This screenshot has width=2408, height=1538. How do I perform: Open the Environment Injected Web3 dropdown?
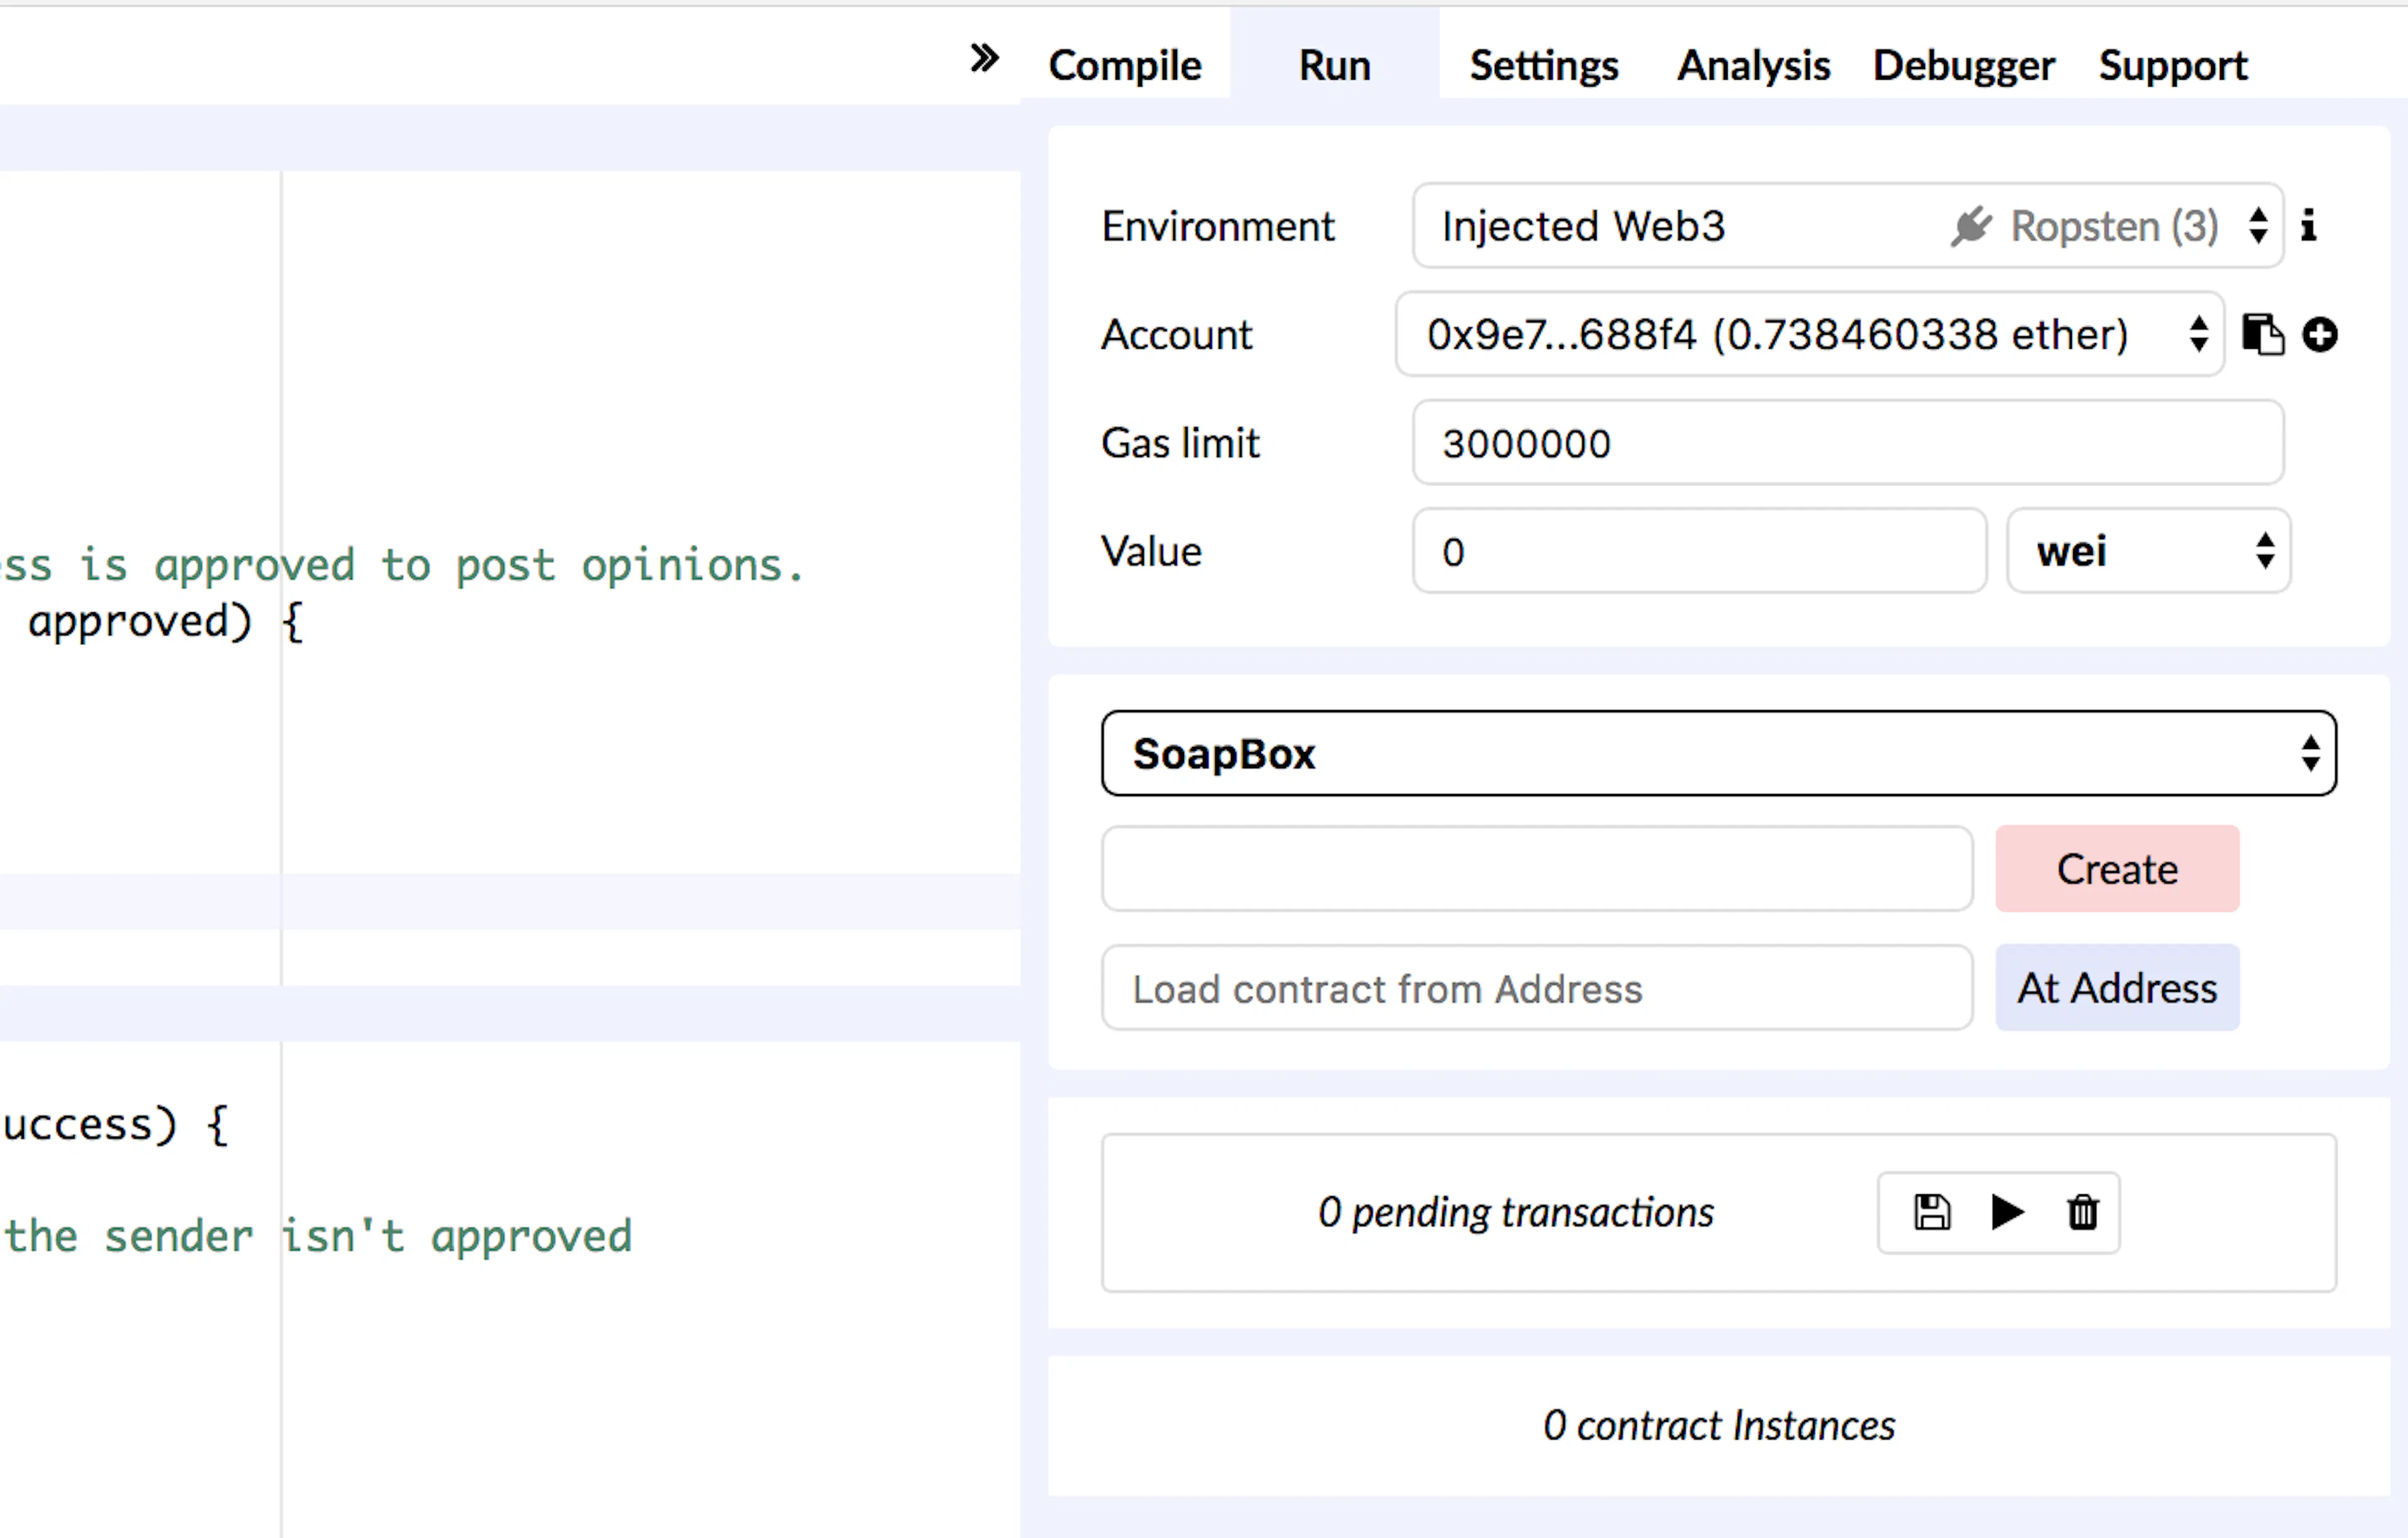tap(1846, 226)
